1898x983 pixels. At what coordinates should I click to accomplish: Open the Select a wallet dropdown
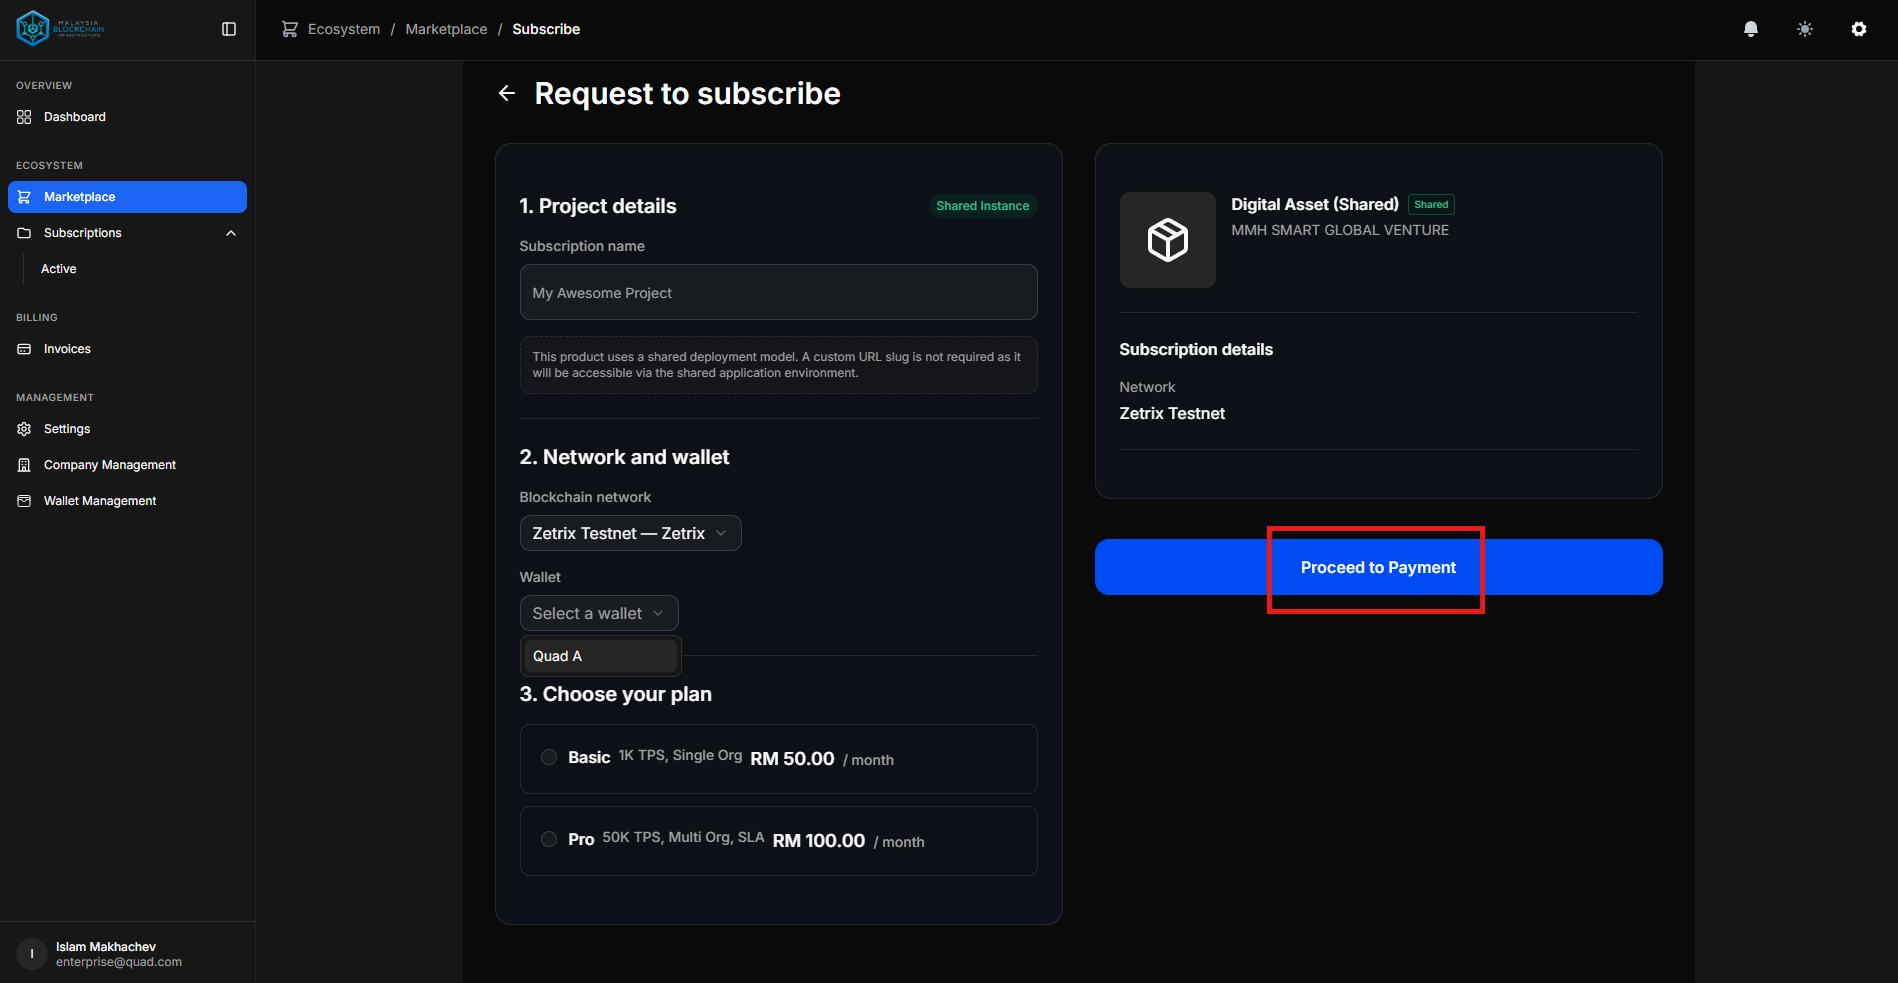point(598,613)
